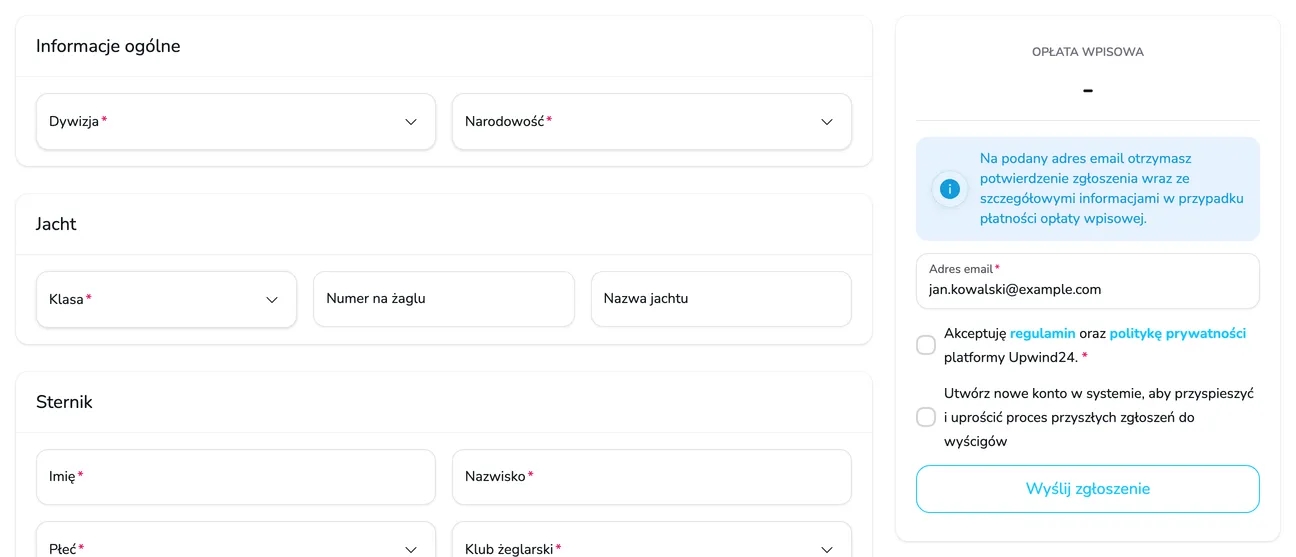
Task: Click the OPŁATA WPISOWA label
Action: point(1088,52)
